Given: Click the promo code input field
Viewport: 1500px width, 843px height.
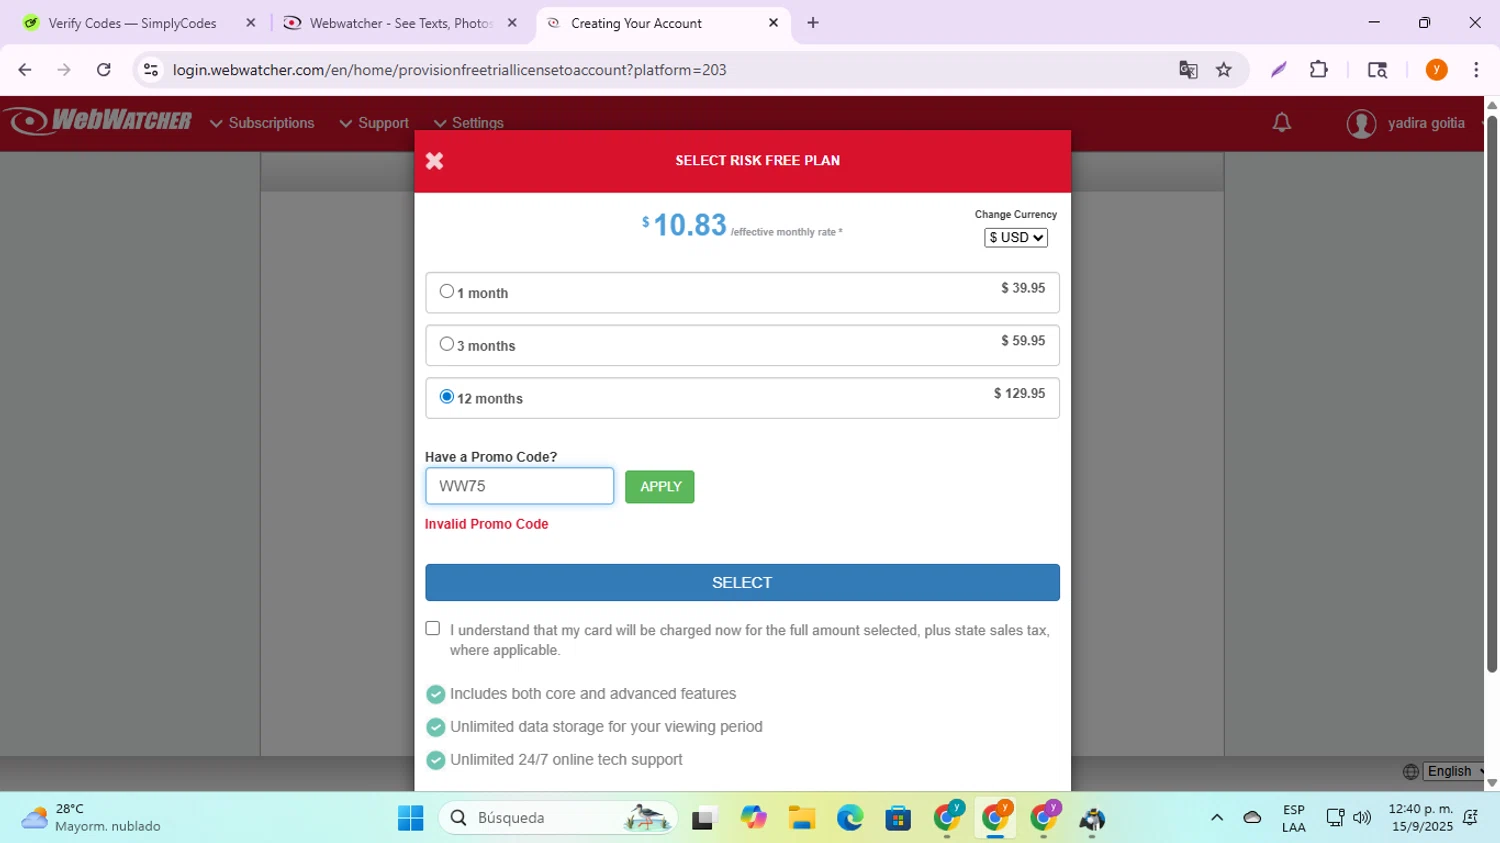Looking at the screenshot, I should point(519,486).
